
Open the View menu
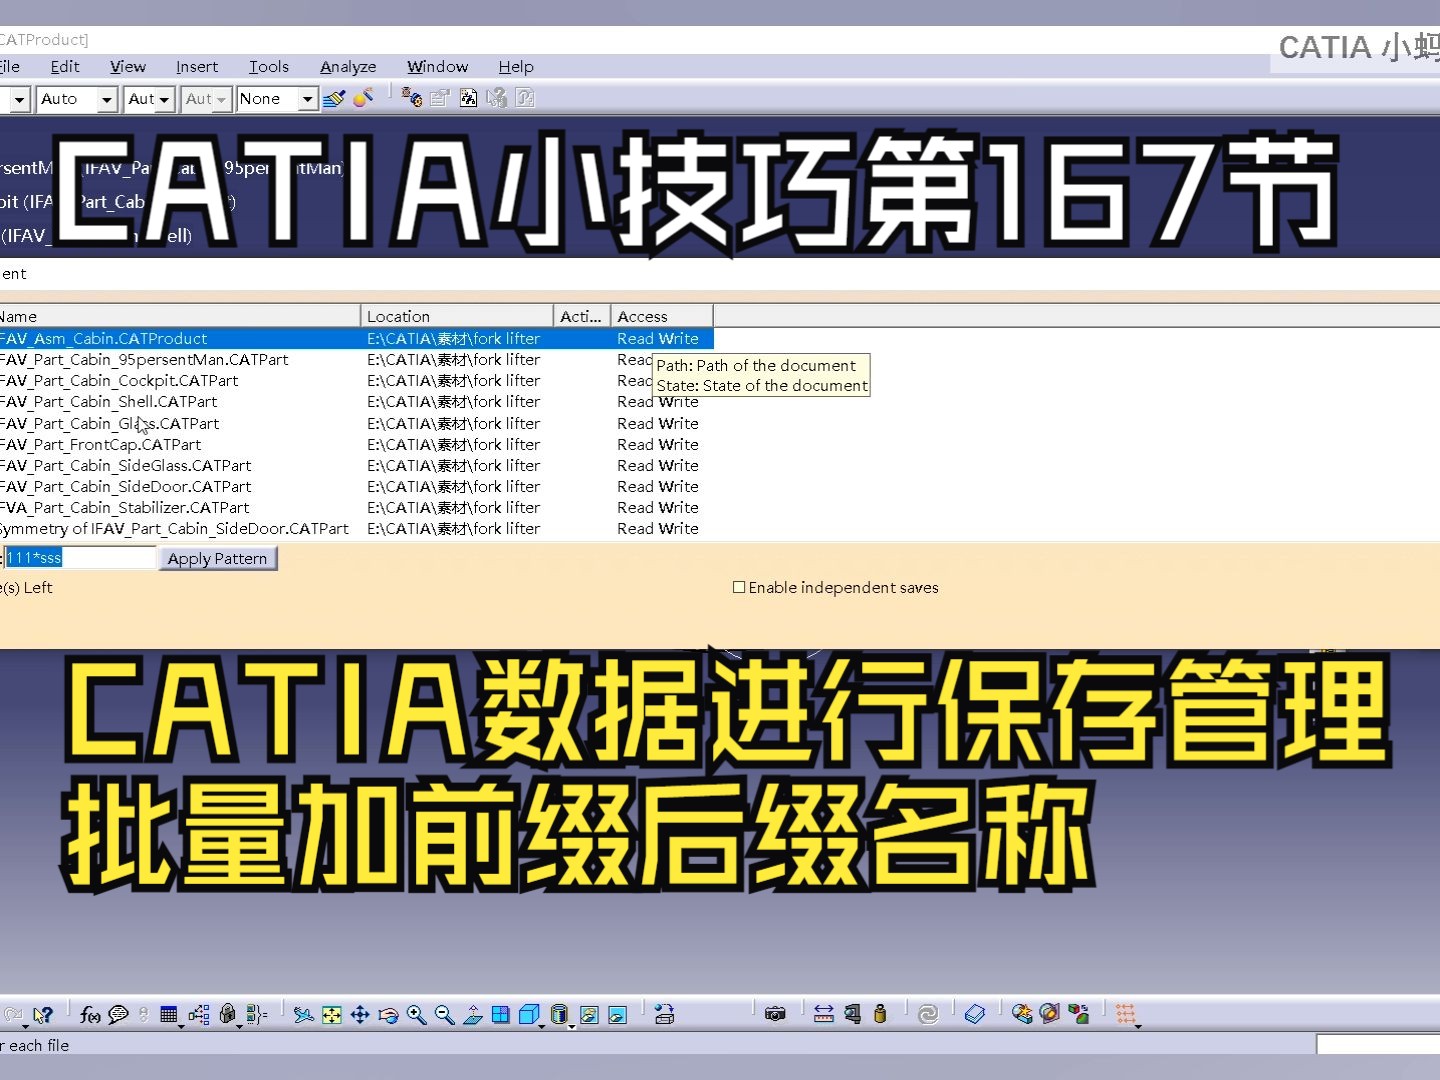click(x=128, y=67)
